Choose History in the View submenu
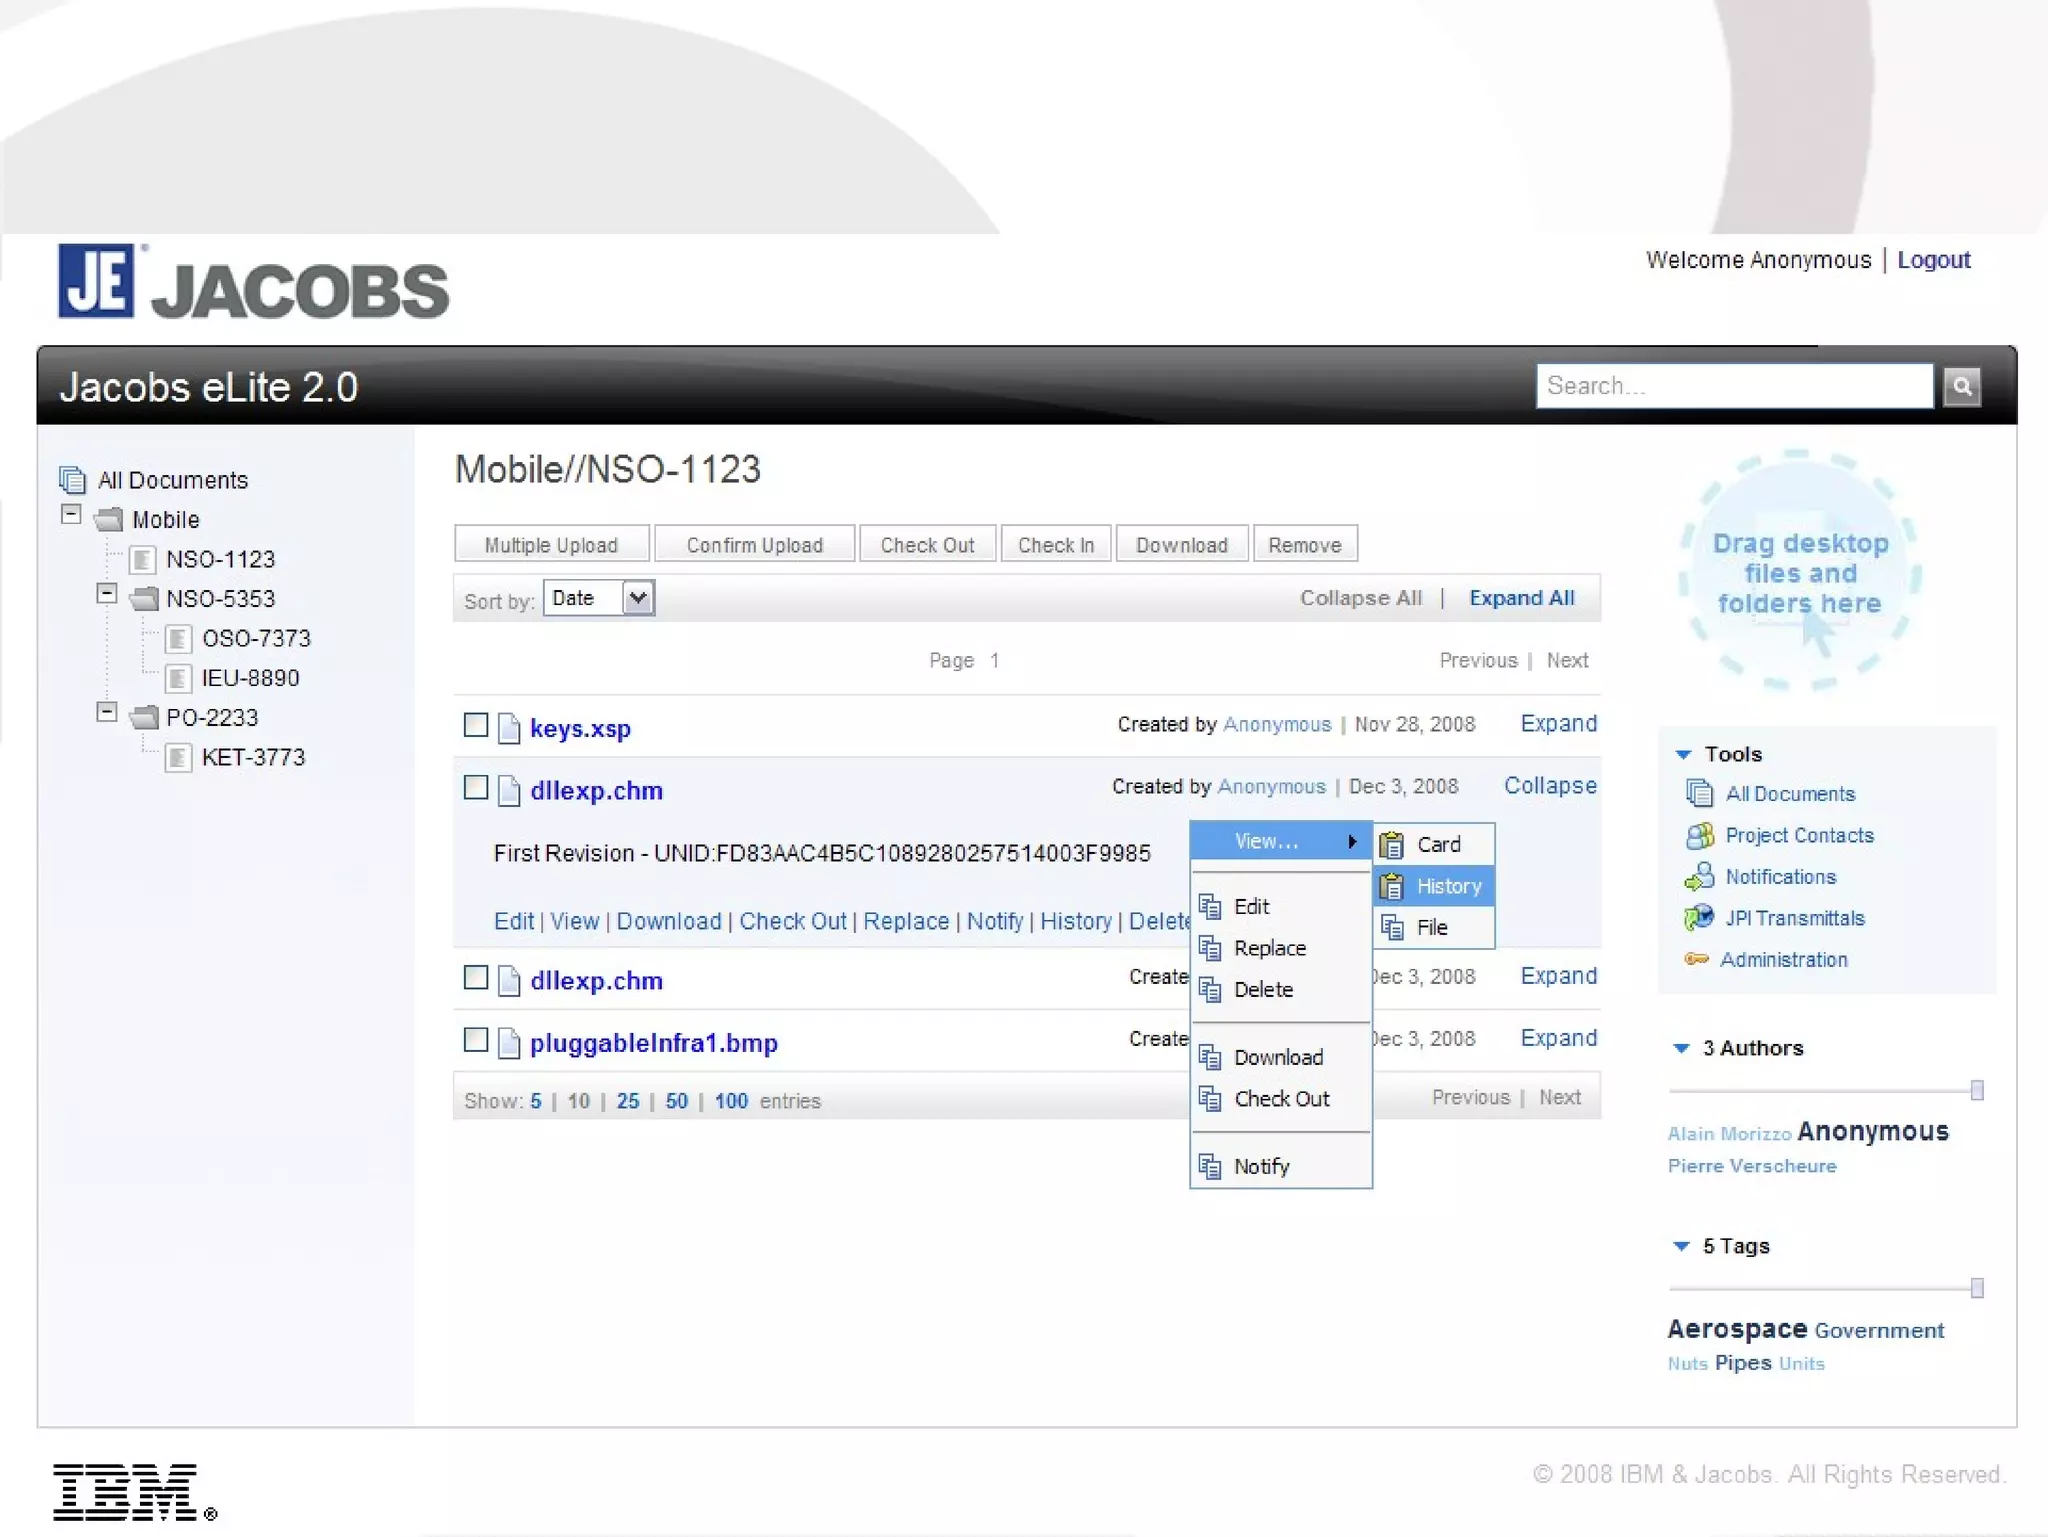The image size is (2048, 1537). pyautogui.click(x=1434, y=886)
